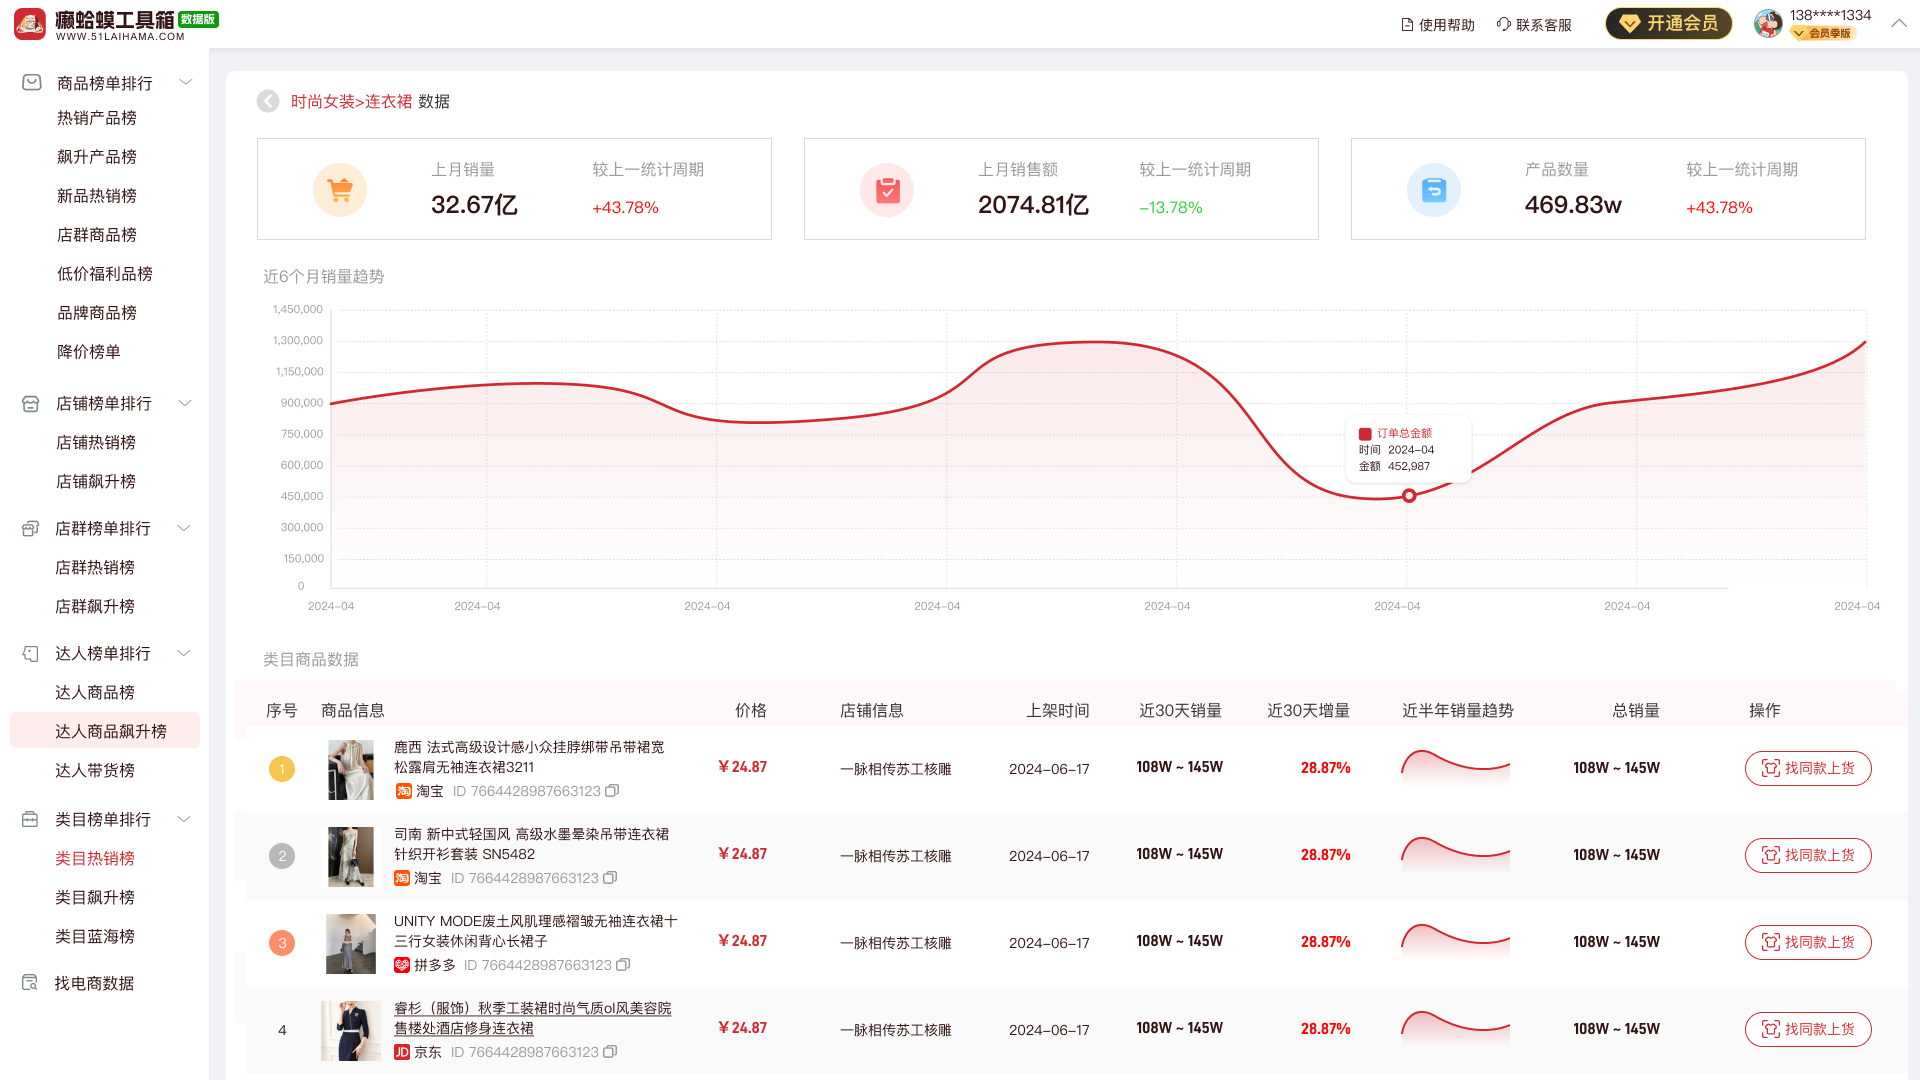The width and height of the screenshot is (1920, 1080).
Task: Collapse the 商品榜单排行 section
Action: pos(185,82)
